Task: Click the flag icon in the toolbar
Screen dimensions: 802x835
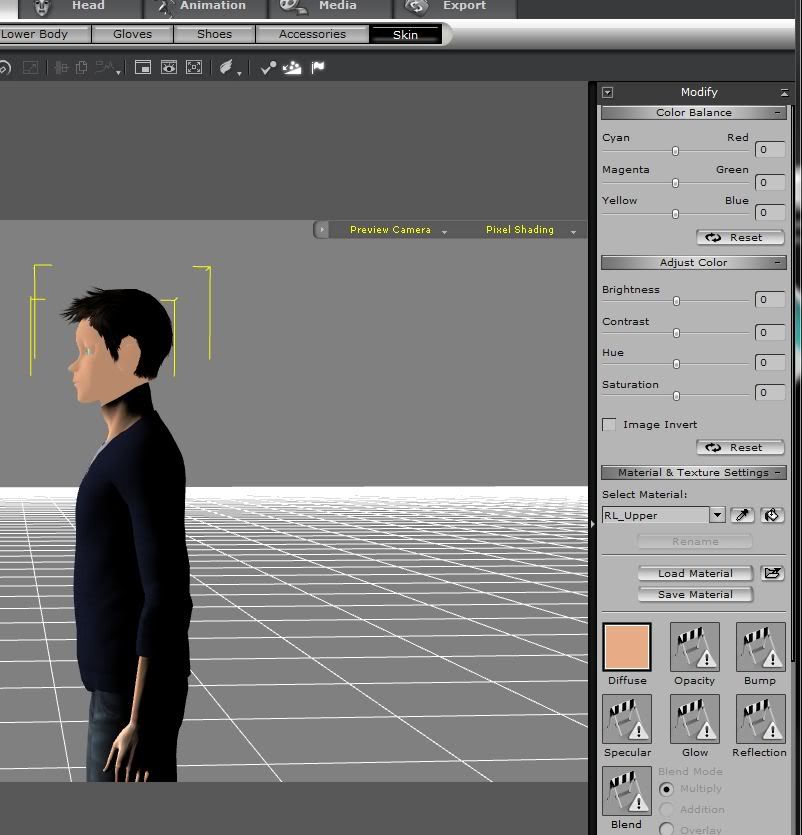Action: [x=318, y=67]
